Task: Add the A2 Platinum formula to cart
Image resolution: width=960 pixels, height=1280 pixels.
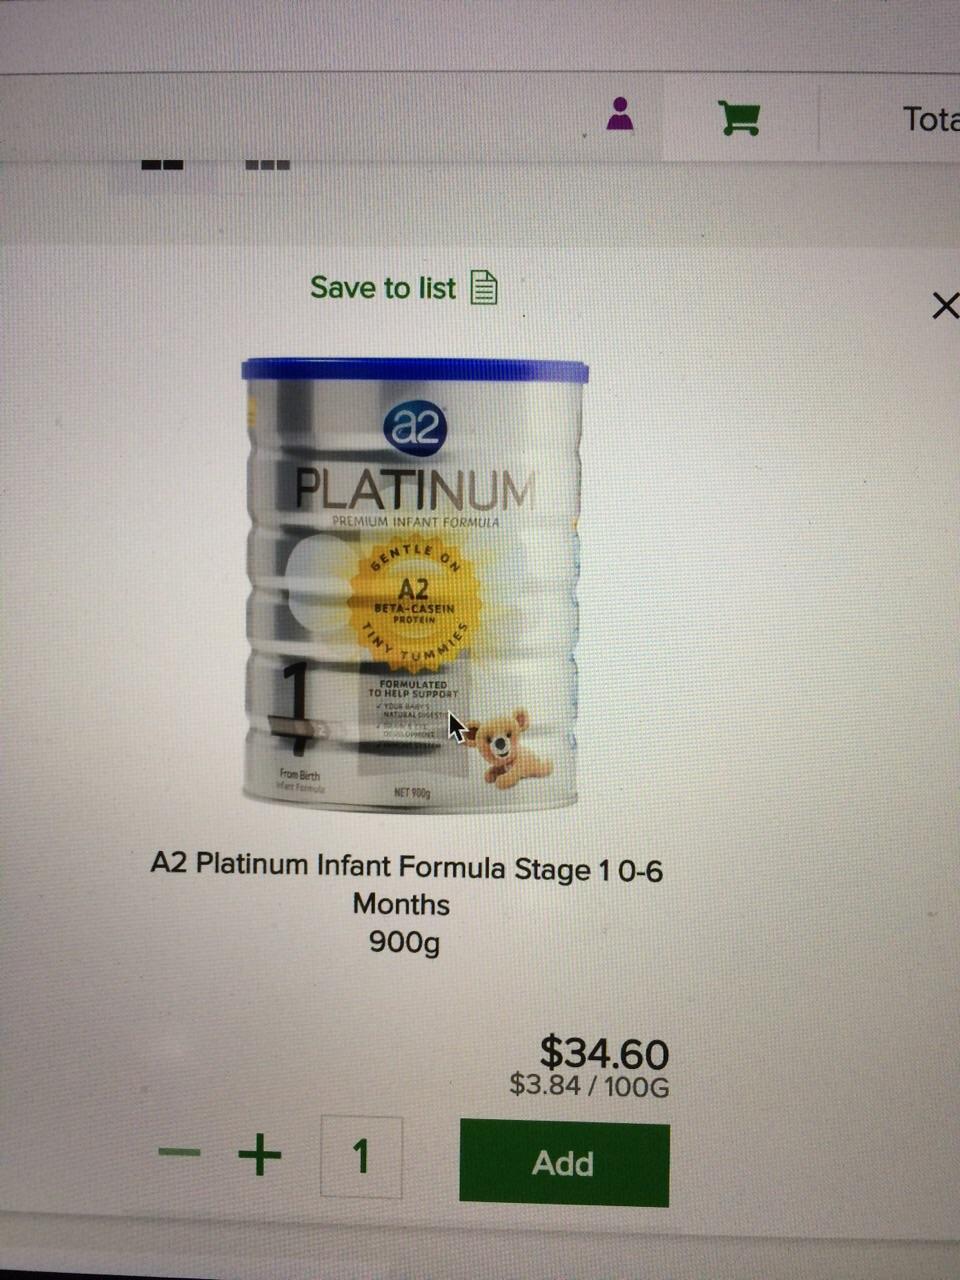Action: coord(564,1164)
